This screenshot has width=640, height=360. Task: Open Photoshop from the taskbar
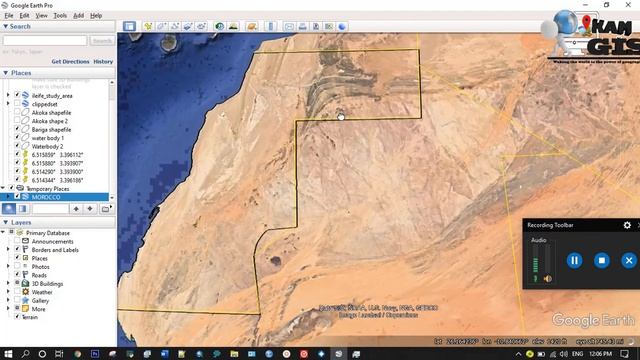[x=95, y=354]
